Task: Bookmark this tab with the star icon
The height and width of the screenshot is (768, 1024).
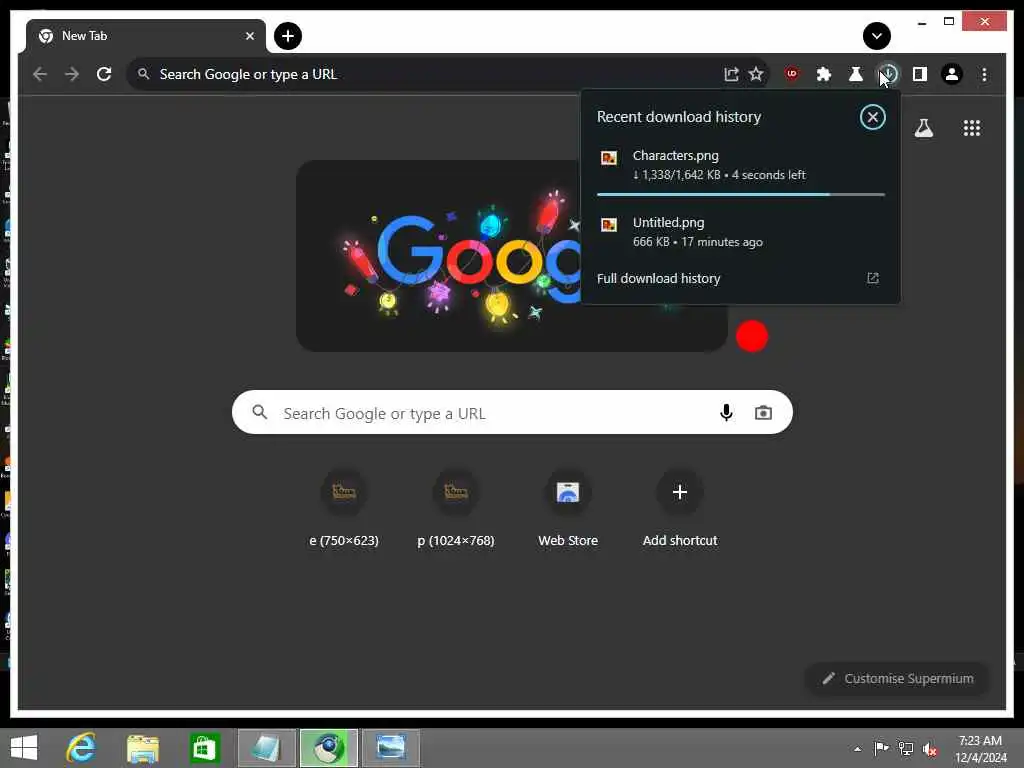Action: 756,74
